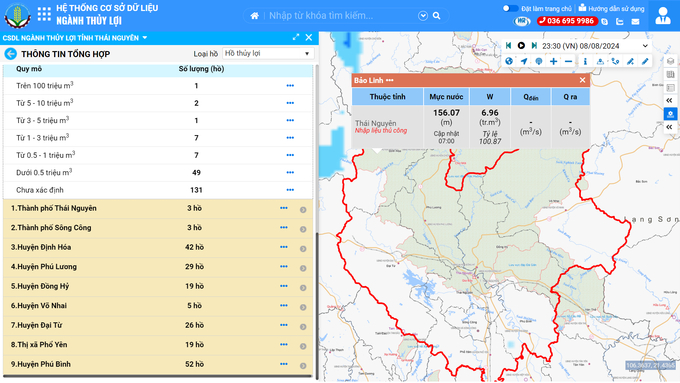Open Loại hồ dropdown Hồ thủy lợi

[268, 53]
